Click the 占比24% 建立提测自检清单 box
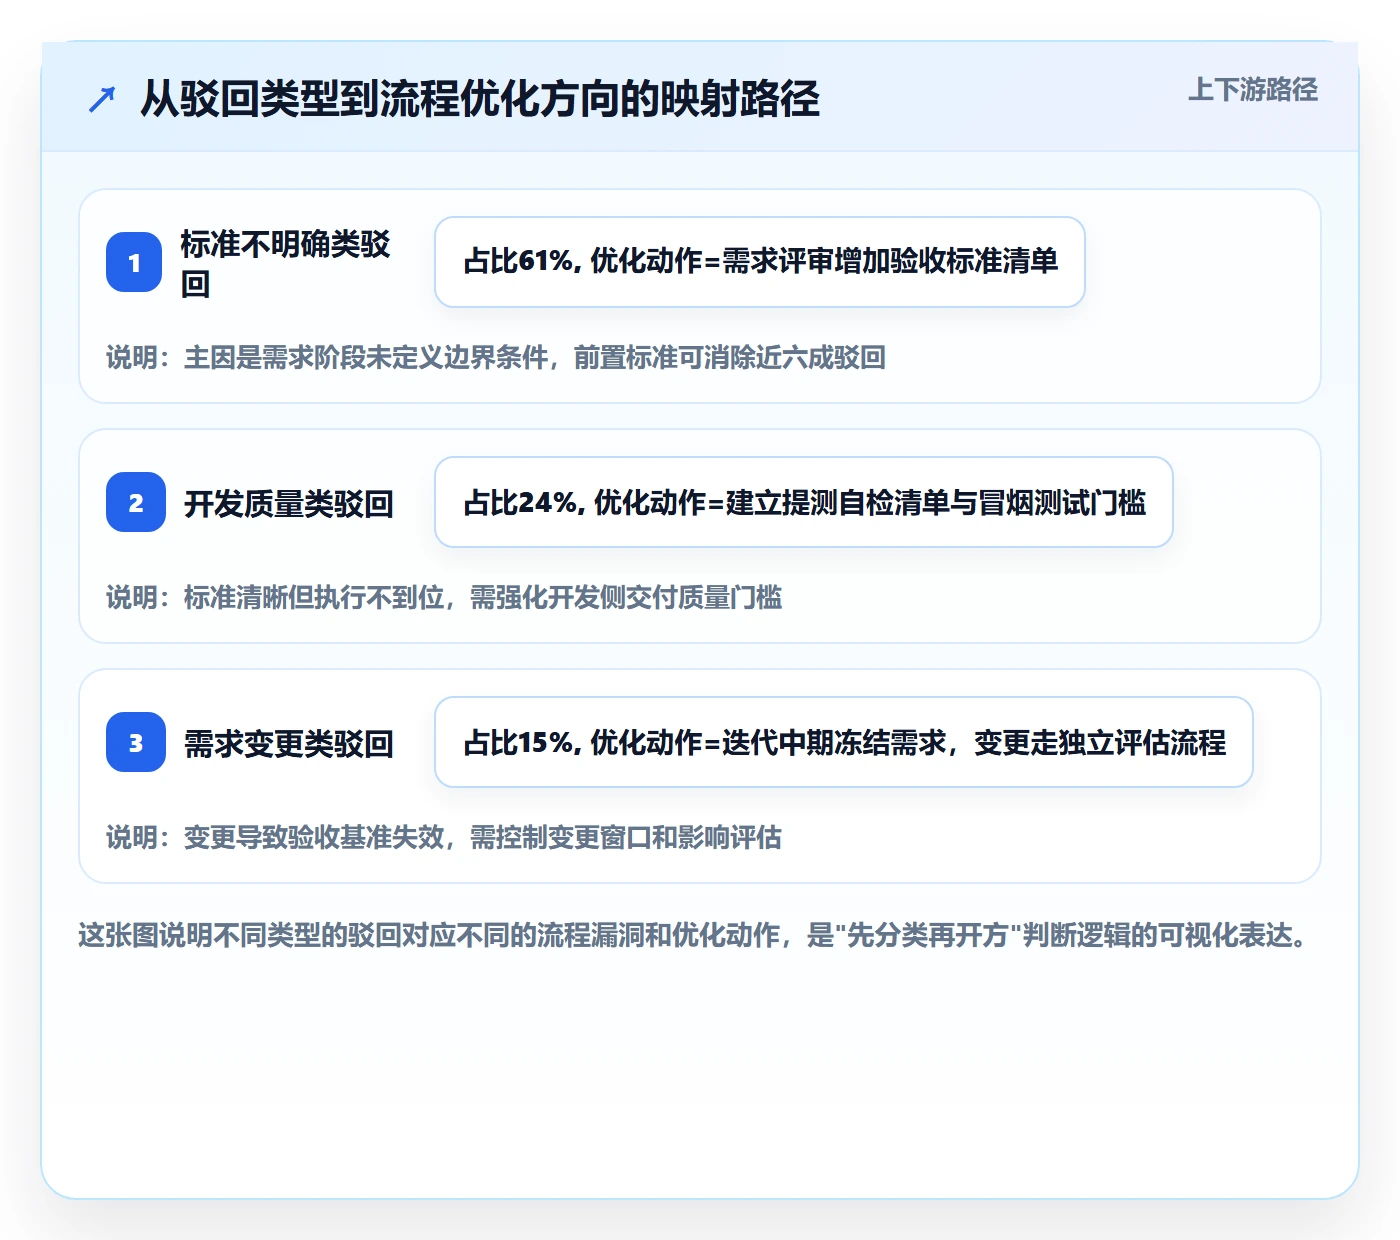The width and height of the screenshot is (1400, 1240). (804, 502)
